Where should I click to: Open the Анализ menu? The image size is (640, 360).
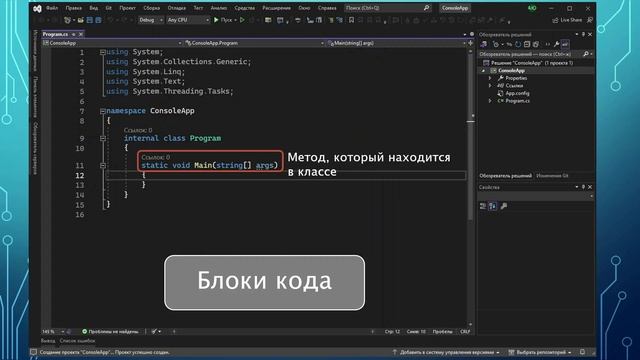[x=219, y=8]
